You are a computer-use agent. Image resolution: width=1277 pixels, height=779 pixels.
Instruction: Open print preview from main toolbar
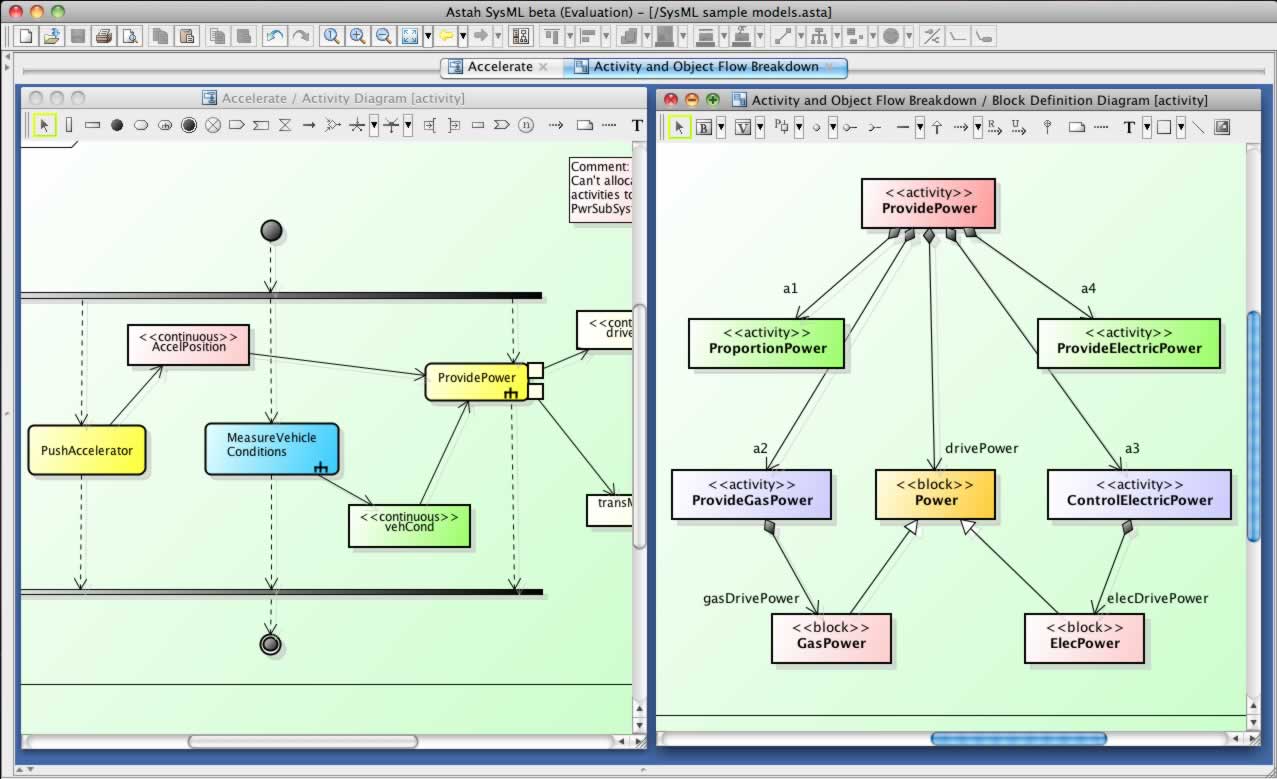pos(130,37)
